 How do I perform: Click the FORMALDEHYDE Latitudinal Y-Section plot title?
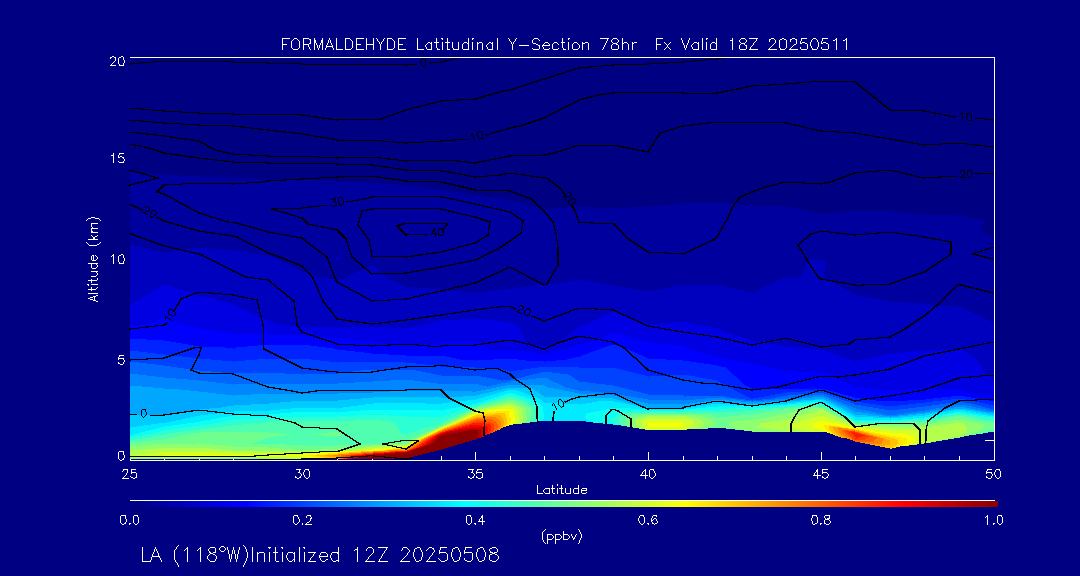click(x=565, y=45)
